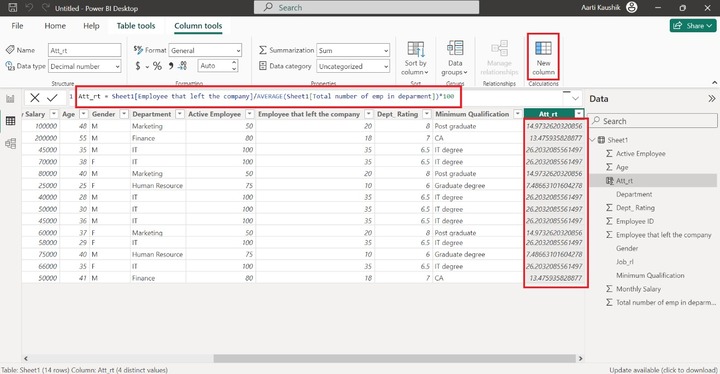Open the Summarization dropdown
The width and height of the screenshot is (720, 374).
(353, 50)
